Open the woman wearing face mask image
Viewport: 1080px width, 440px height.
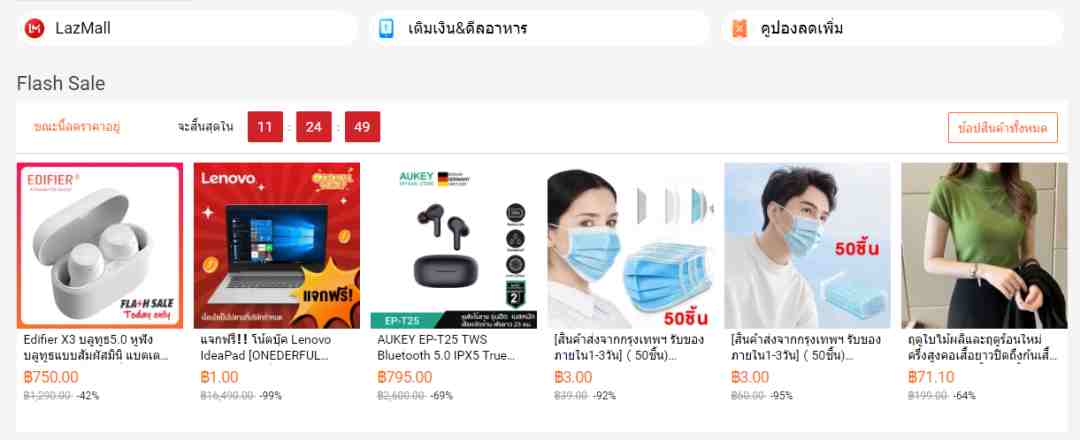630,245
